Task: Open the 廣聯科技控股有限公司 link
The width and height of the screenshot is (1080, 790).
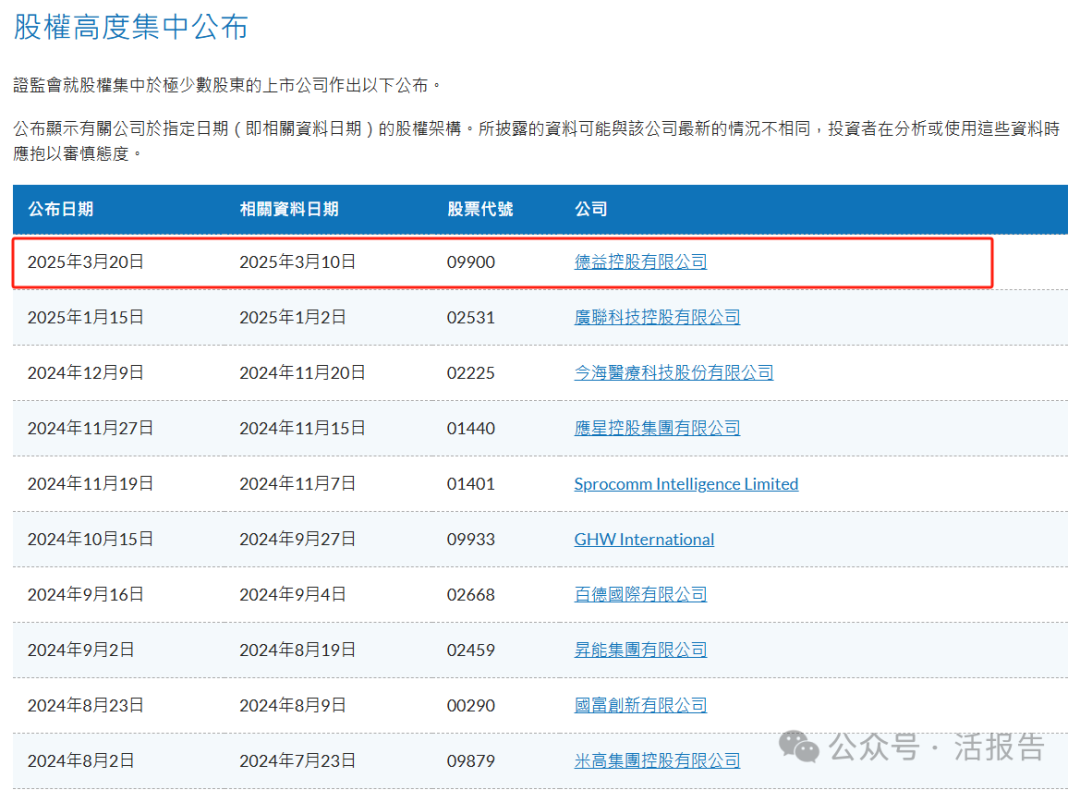Action: point(657,317)
